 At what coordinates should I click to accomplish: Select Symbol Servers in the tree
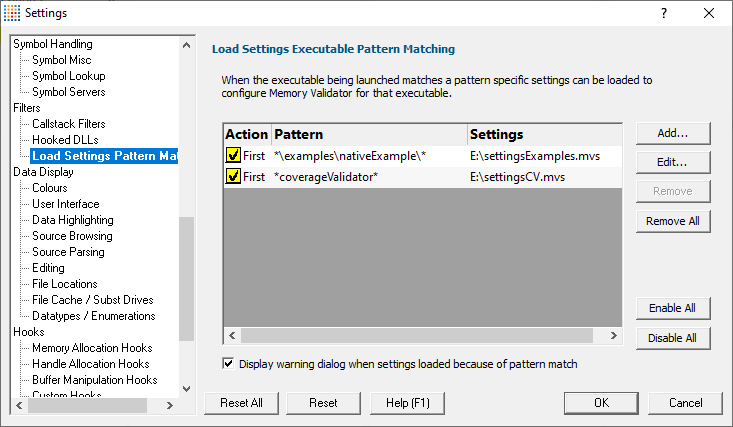point(69,92)
